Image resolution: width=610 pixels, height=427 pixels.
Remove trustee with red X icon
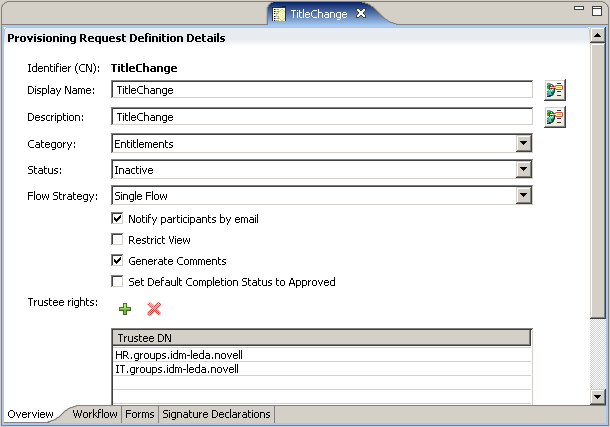pos(154,309)
